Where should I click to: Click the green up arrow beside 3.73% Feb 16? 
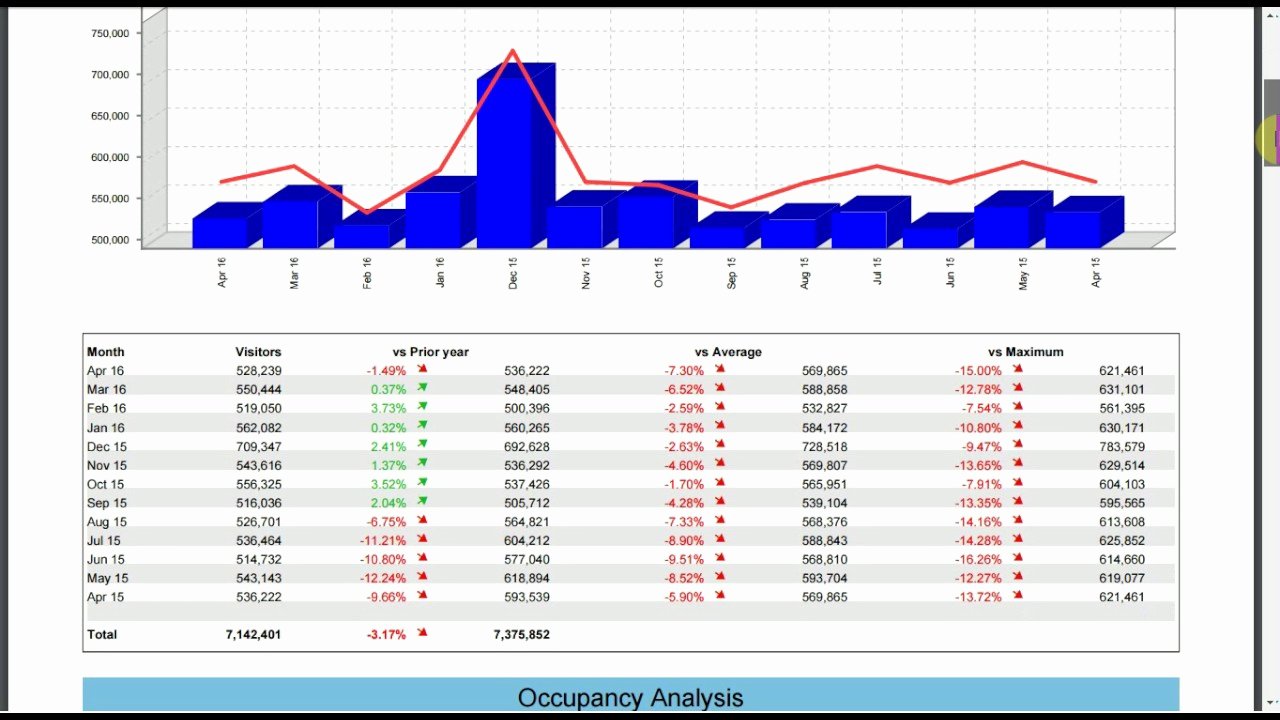click(422, 407)
